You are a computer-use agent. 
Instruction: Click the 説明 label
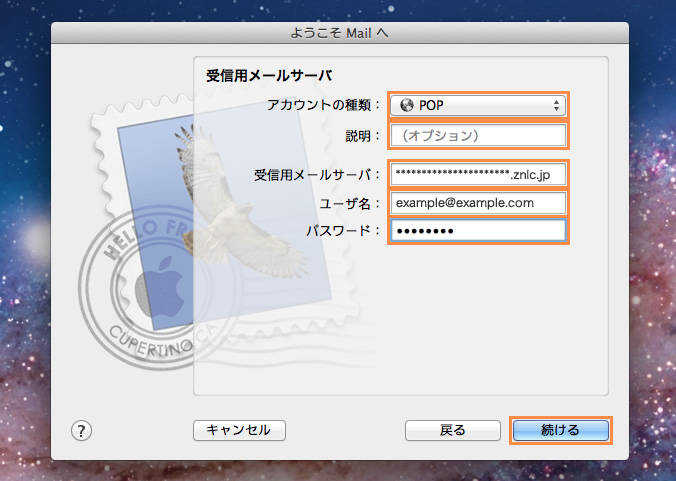pyautogui.click(x=363, y=136)
